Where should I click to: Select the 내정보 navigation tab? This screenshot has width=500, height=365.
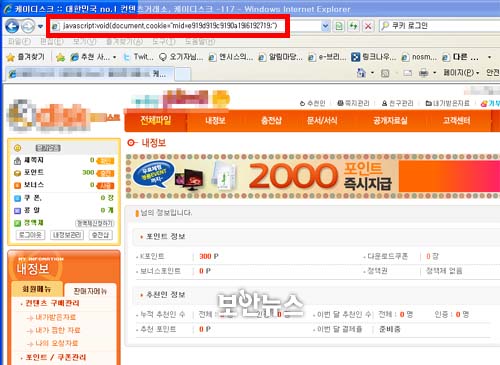click(x=215, y=120)
